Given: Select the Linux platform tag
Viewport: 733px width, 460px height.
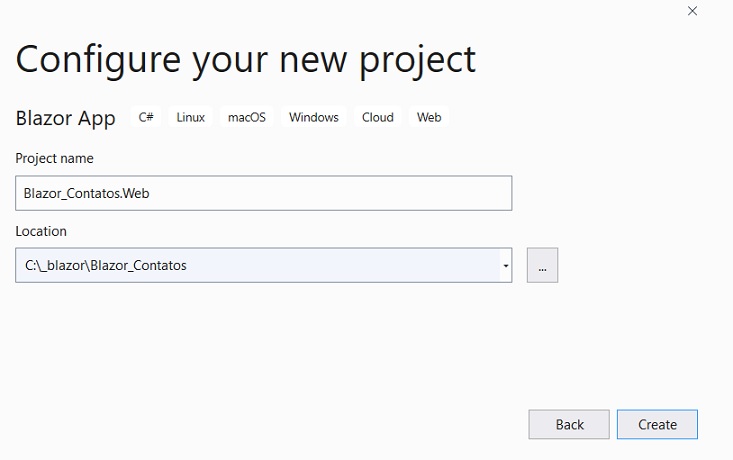Looking at the screenshot, I should (x=191, y=117).
